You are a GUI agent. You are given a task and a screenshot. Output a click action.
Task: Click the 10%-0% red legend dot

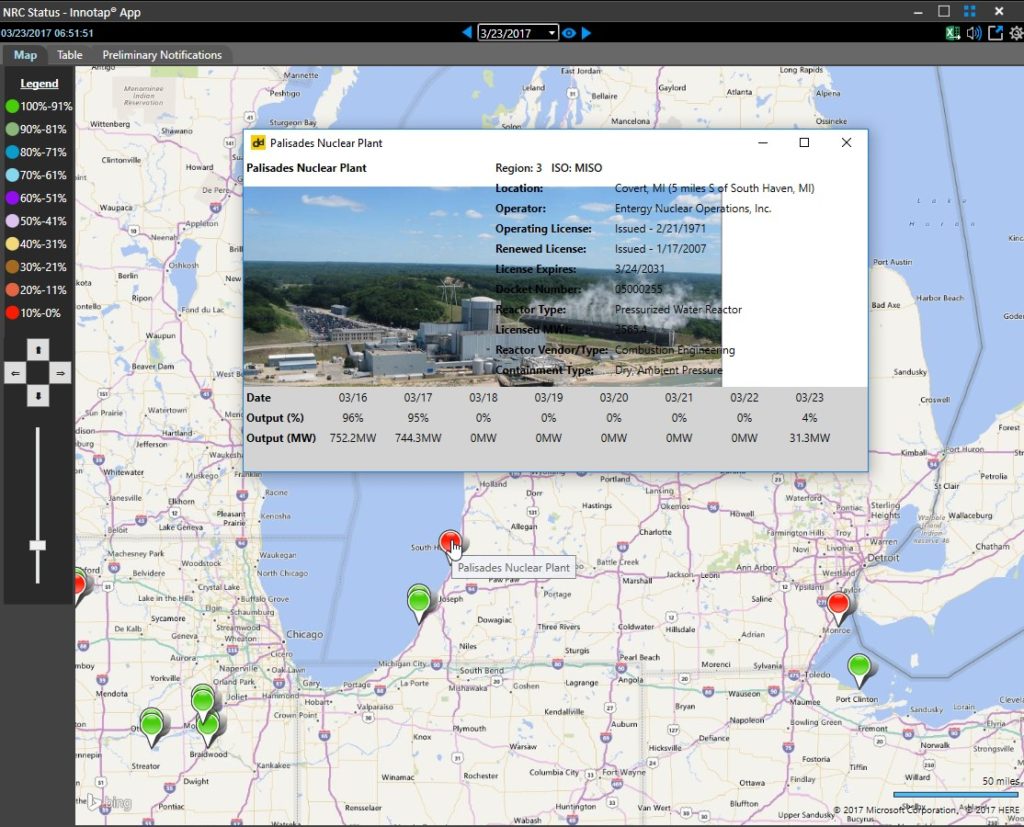tap(12, 312)
